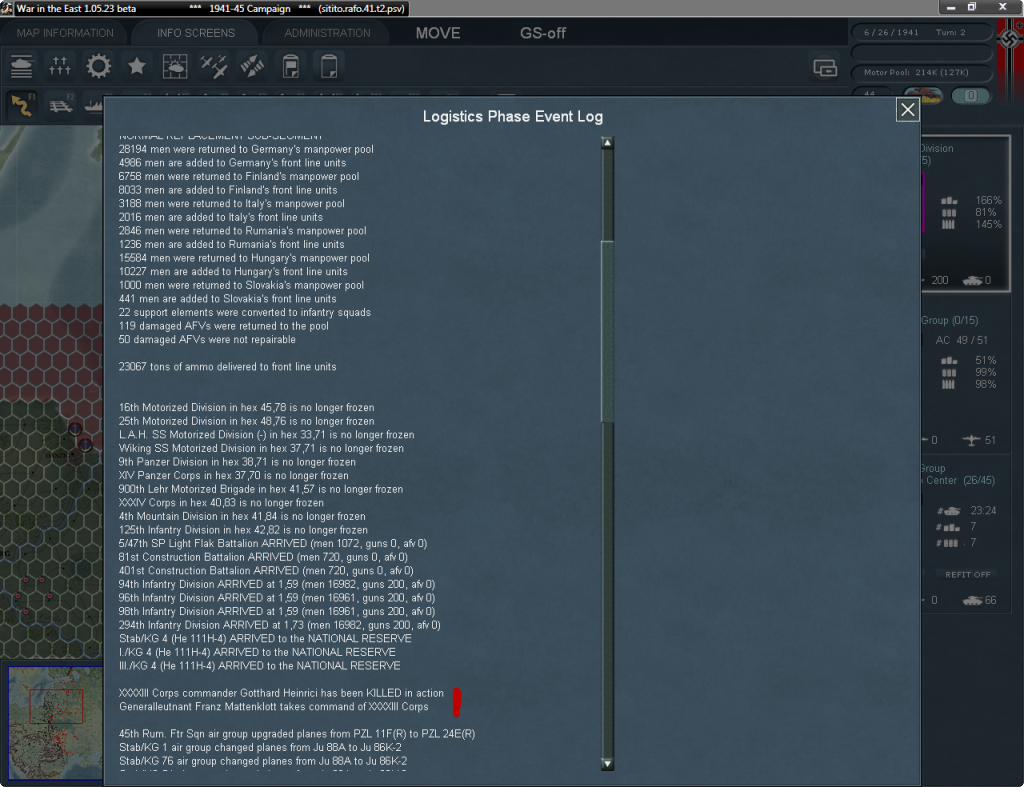The height and width of the screenshot is (787, 1024).
Task: Open the weather map icon
Action: (175, 67)
